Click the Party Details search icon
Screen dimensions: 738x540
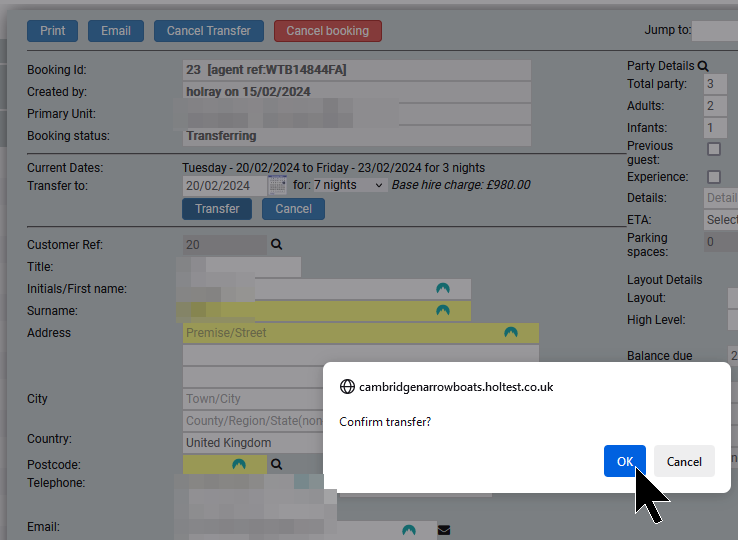703,66
